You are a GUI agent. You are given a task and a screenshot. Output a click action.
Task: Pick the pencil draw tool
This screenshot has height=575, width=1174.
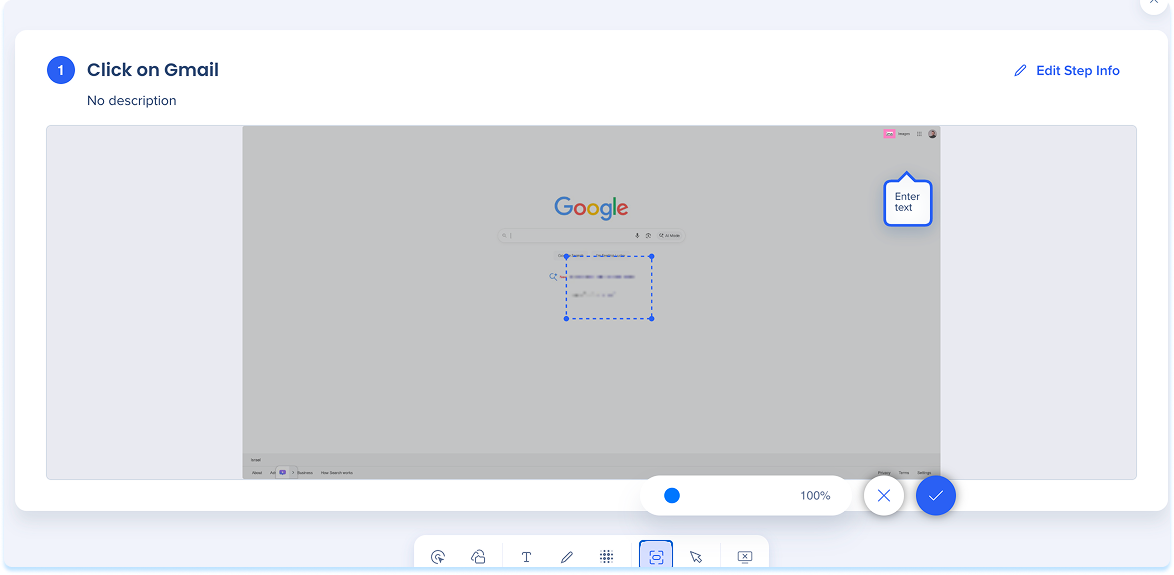(566, 557)
